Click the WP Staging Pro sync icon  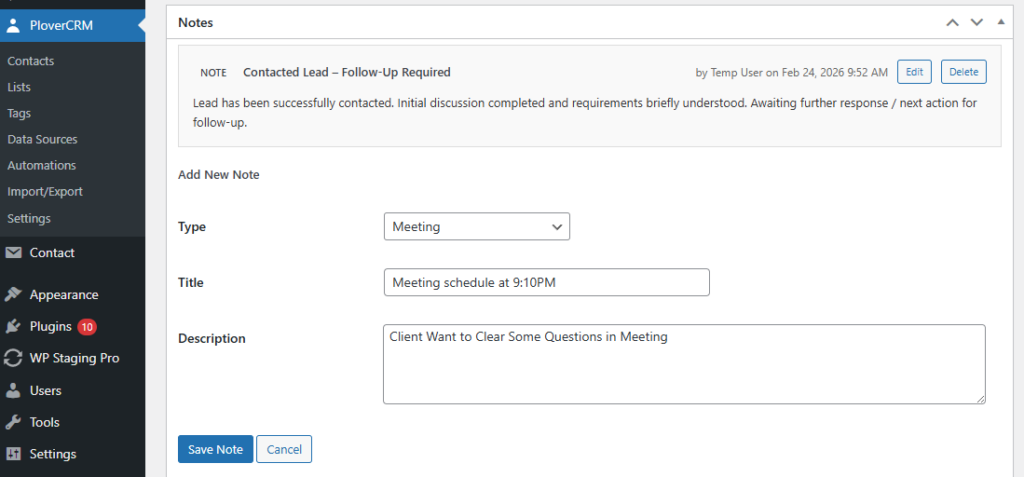pyautogui.click(x=14, y=358)
